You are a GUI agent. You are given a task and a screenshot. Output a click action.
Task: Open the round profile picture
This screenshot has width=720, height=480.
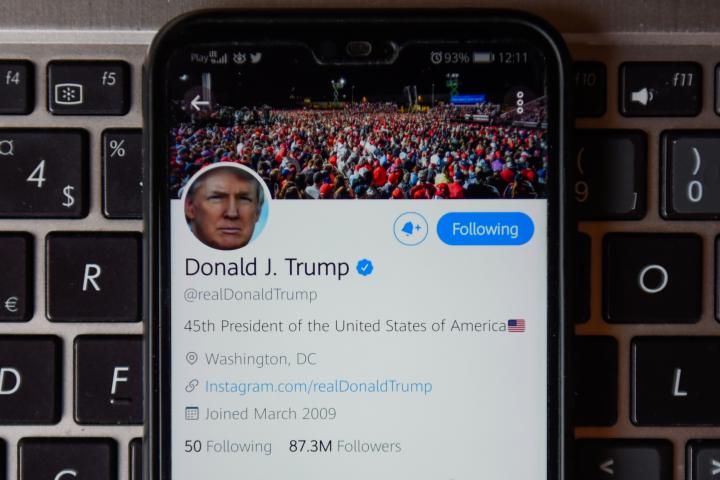[226, 207]
